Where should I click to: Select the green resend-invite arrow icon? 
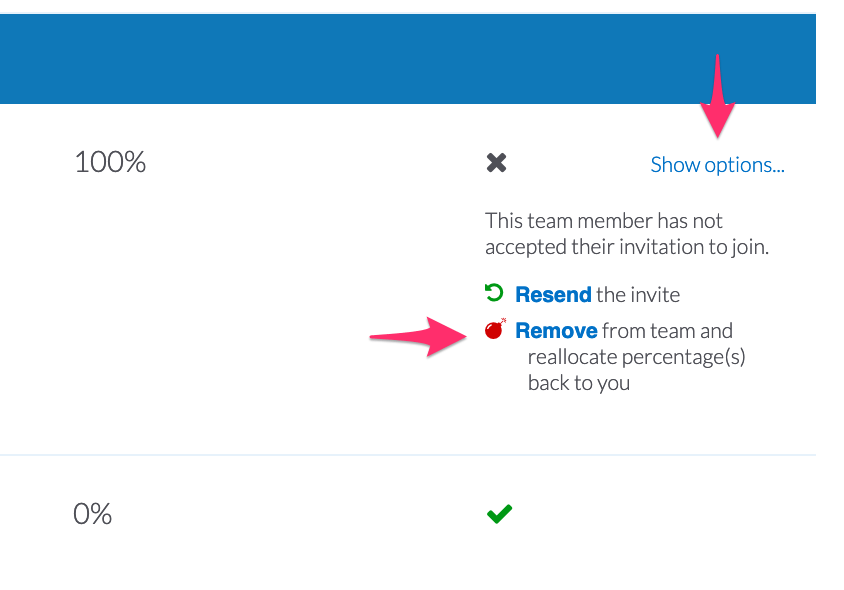coord(494,292)
